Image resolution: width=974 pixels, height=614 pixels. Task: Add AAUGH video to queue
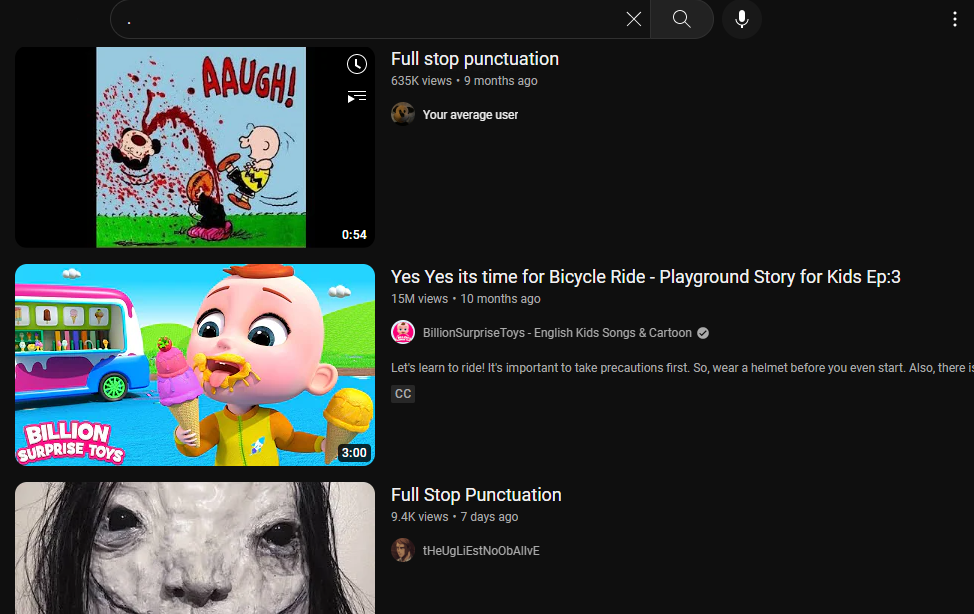357,96
